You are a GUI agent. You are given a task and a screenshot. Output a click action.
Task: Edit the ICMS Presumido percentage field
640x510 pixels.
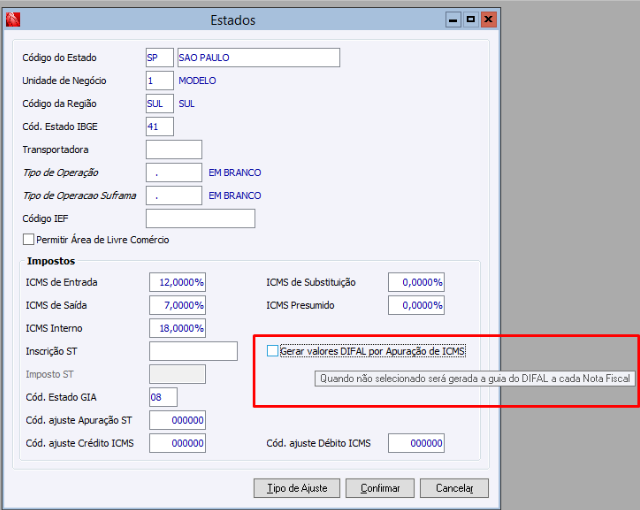click(x=416, y=305)
